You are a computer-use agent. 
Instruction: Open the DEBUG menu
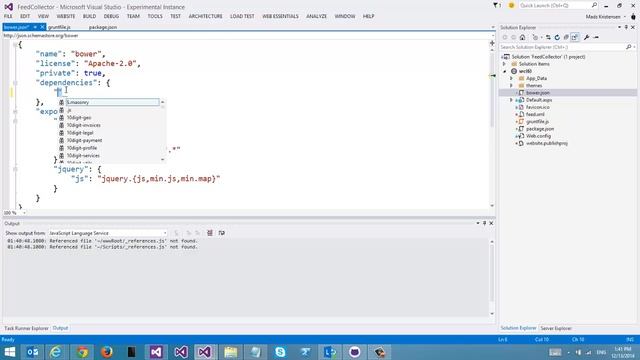[x=111, y=16]
